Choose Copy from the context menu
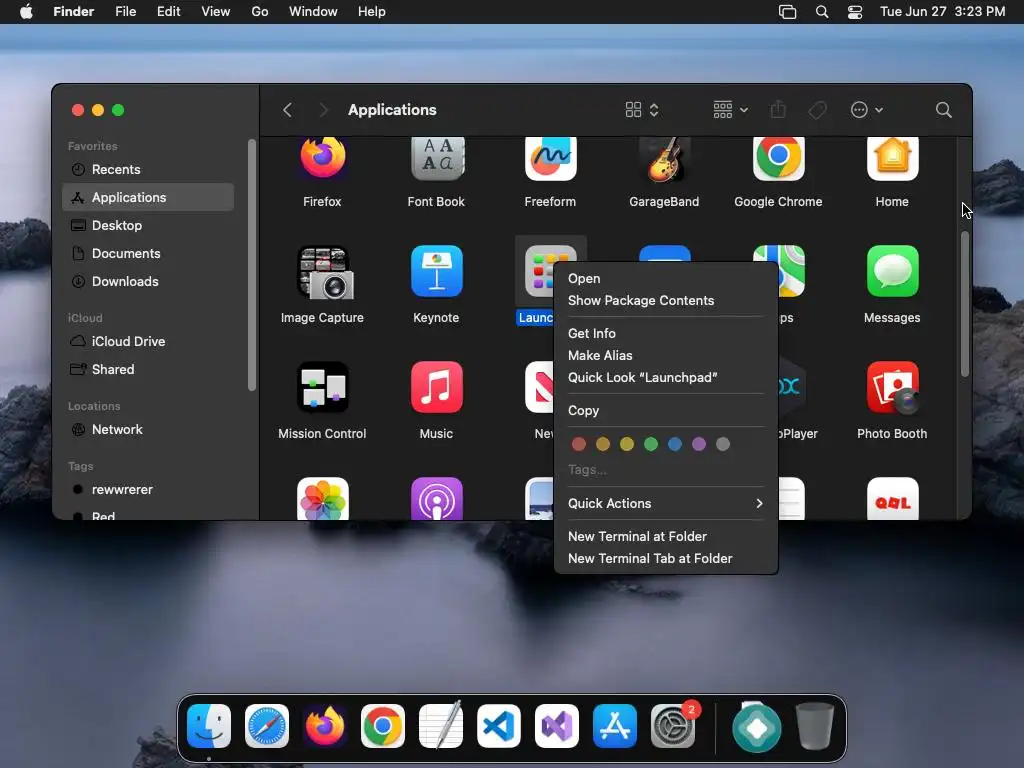 click(x=665, y=410)
